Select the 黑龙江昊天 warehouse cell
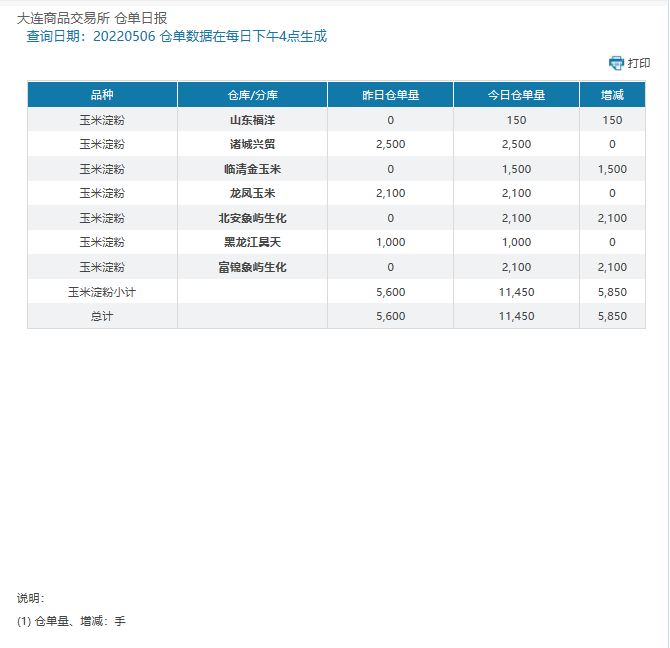 pos(252,242)
